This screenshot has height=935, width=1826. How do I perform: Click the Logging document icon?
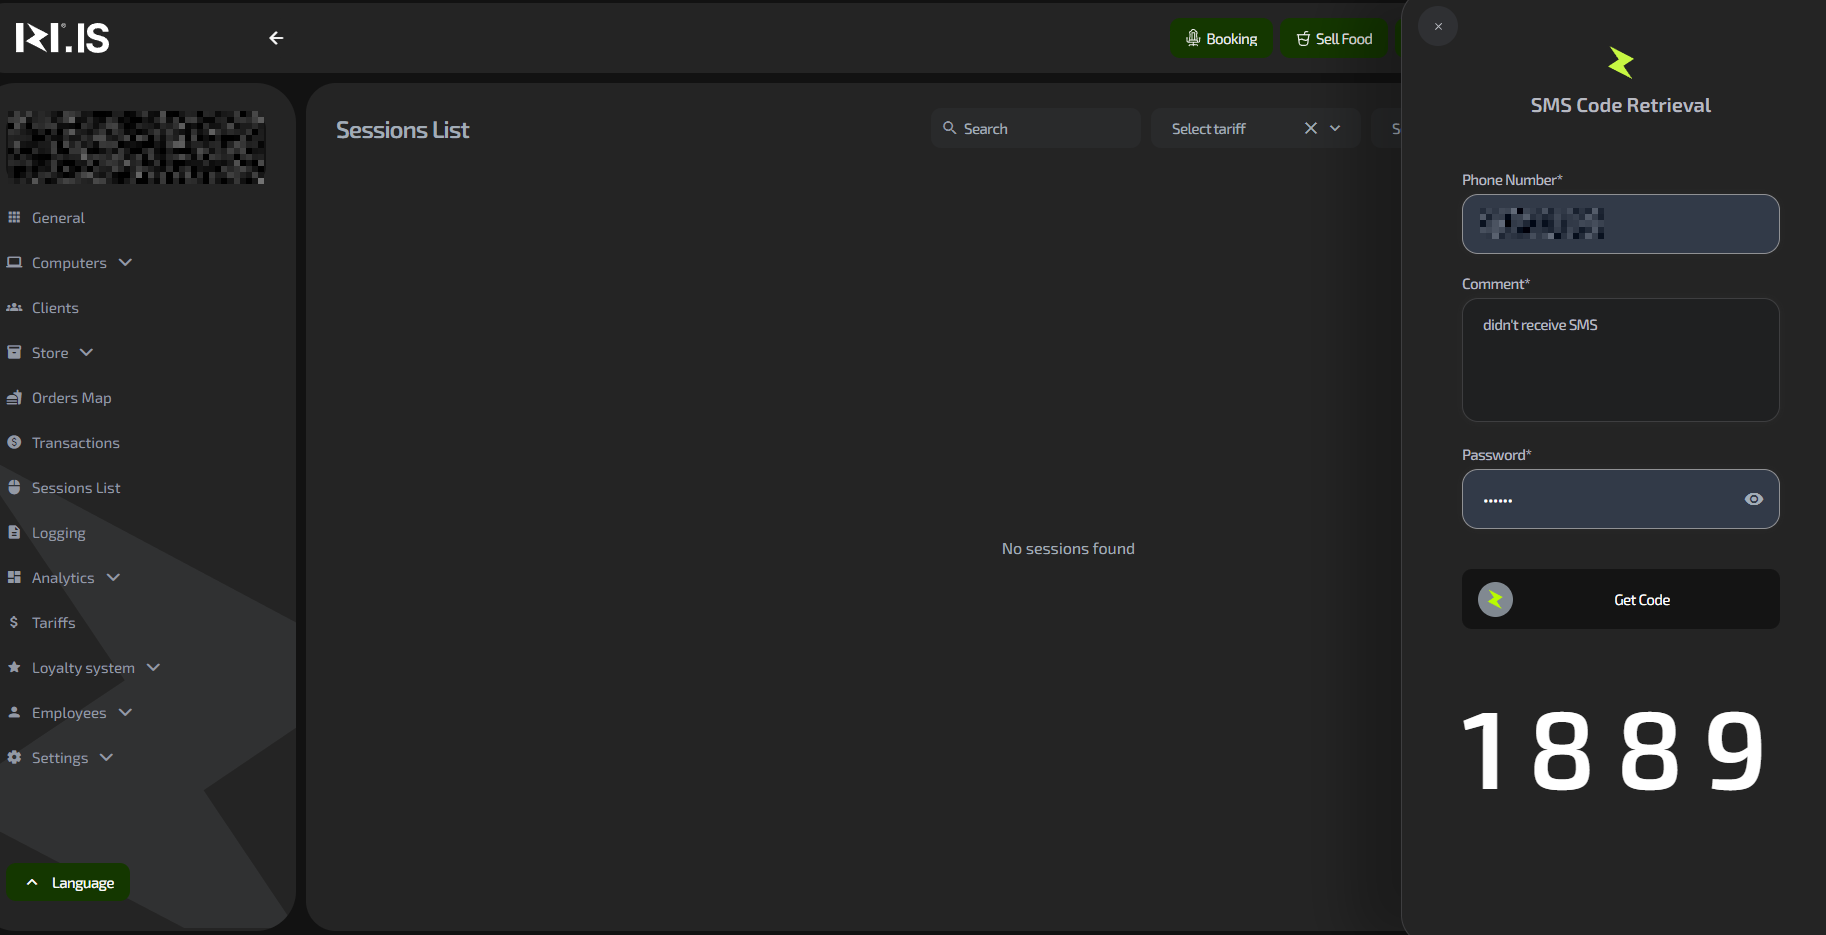14,532
